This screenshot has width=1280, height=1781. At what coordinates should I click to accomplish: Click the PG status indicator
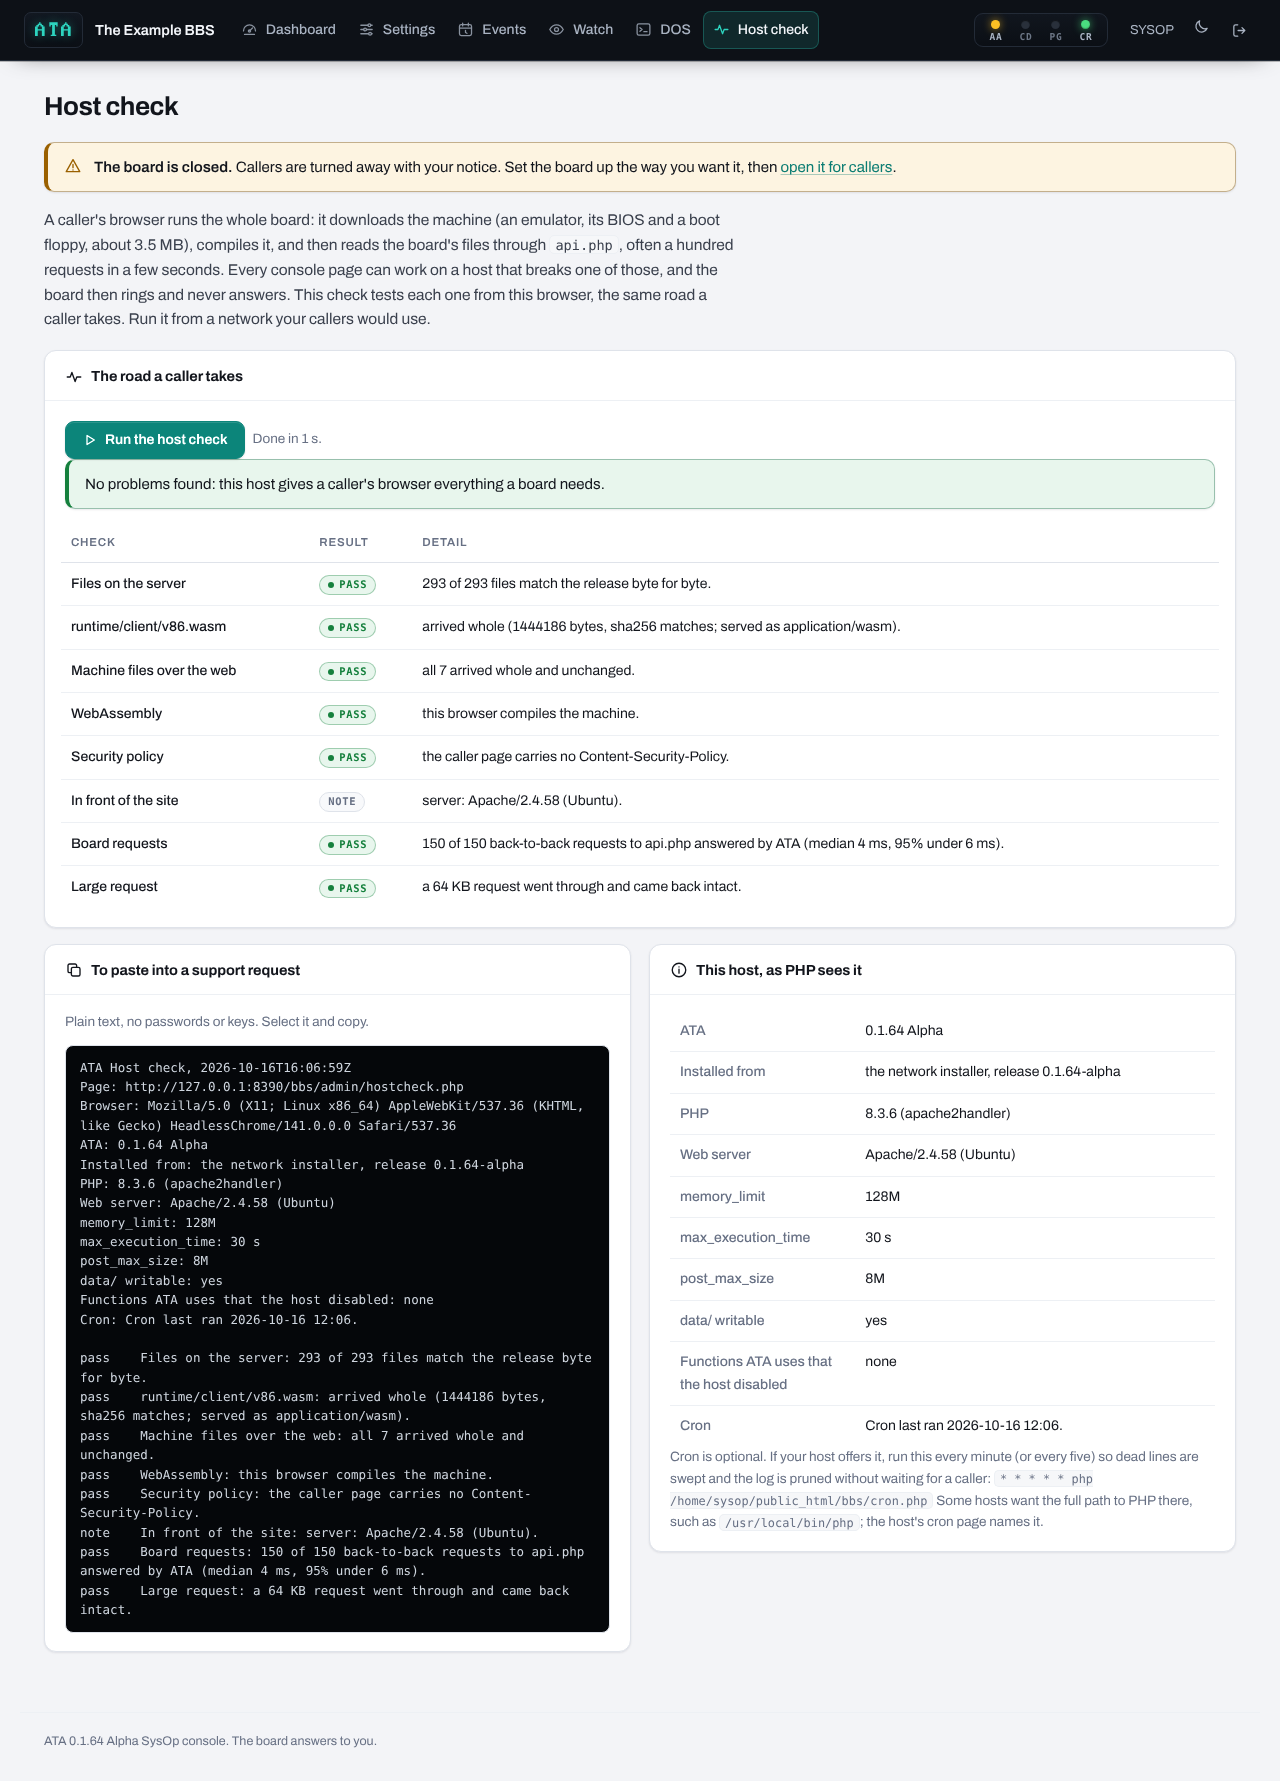tap(1055, 30)
